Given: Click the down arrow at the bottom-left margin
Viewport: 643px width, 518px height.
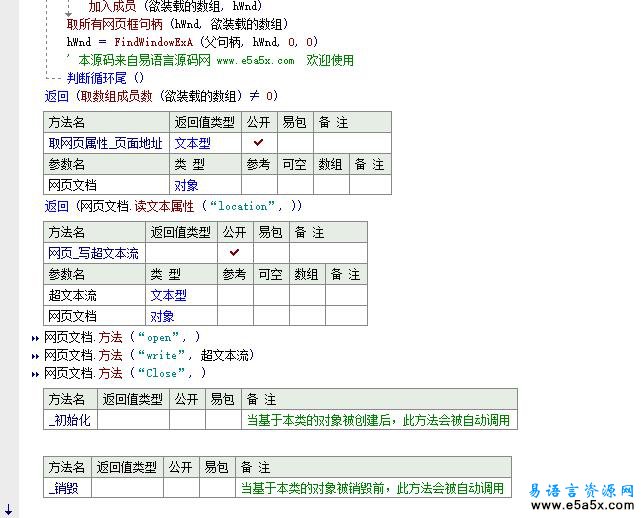Looking at the screenshot, I should (x=9, y=511).
